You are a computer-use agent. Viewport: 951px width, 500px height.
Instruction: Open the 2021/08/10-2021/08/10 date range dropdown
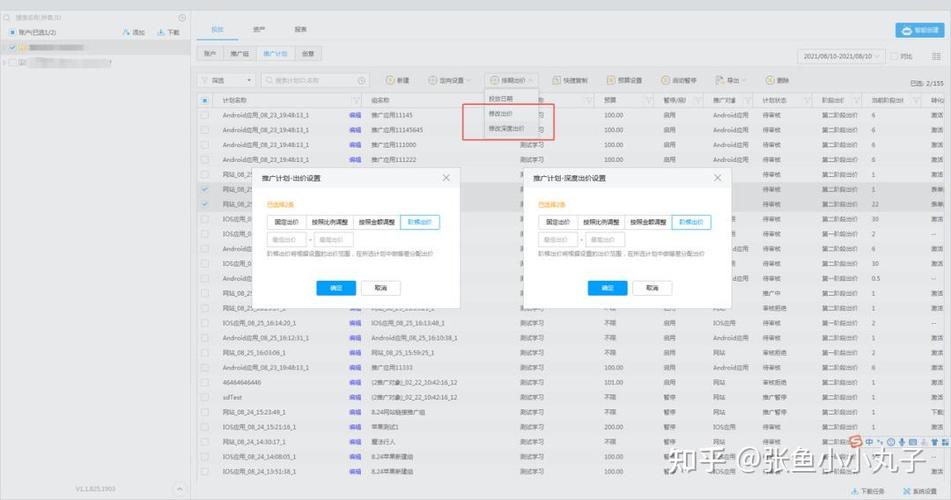(841, 56)
